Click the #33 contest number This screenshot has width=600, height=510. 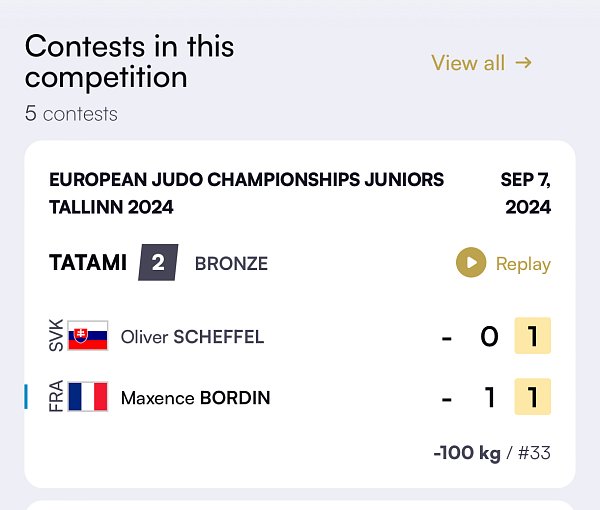(x=535, y=453)
